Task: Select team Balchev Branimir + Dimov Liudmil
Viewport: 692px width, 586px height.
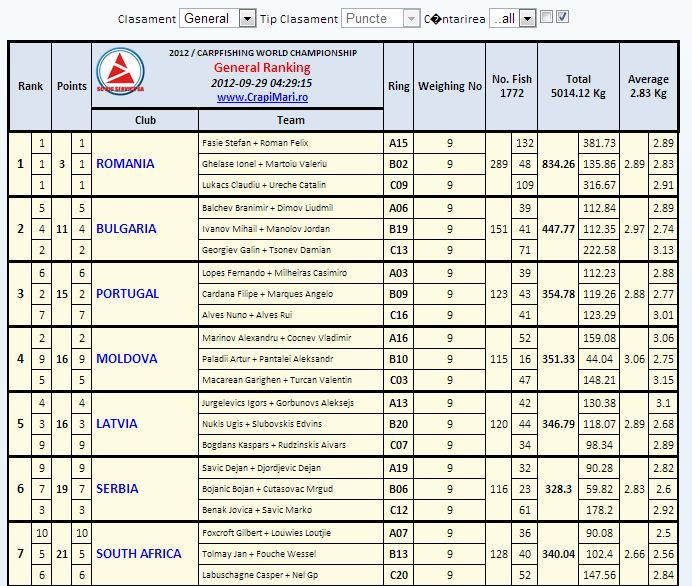Action: click(267, 208)
